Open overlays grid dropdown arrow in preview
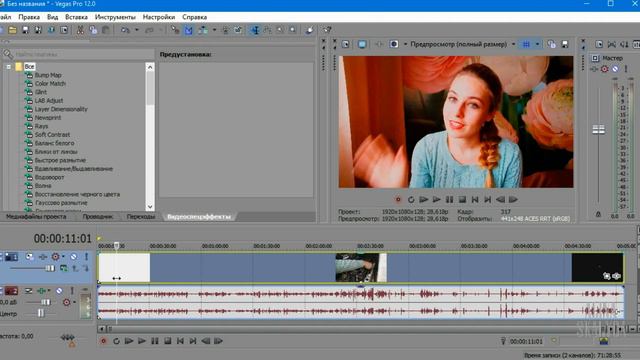 (537, 44)
